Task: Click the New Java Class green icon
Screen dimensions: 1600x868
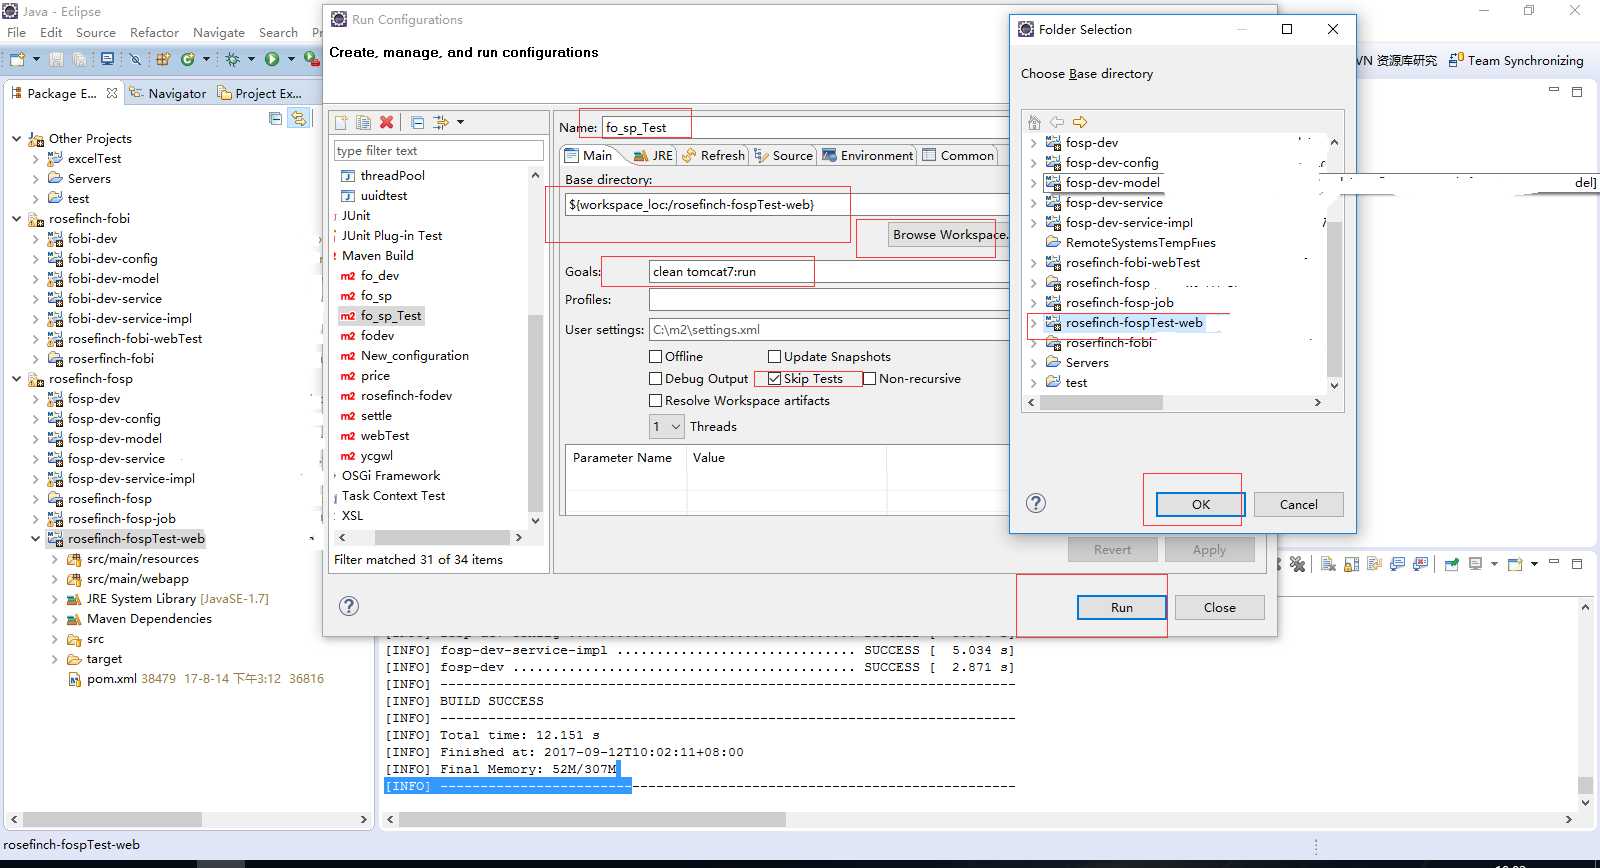Action: tap(187, 60)
